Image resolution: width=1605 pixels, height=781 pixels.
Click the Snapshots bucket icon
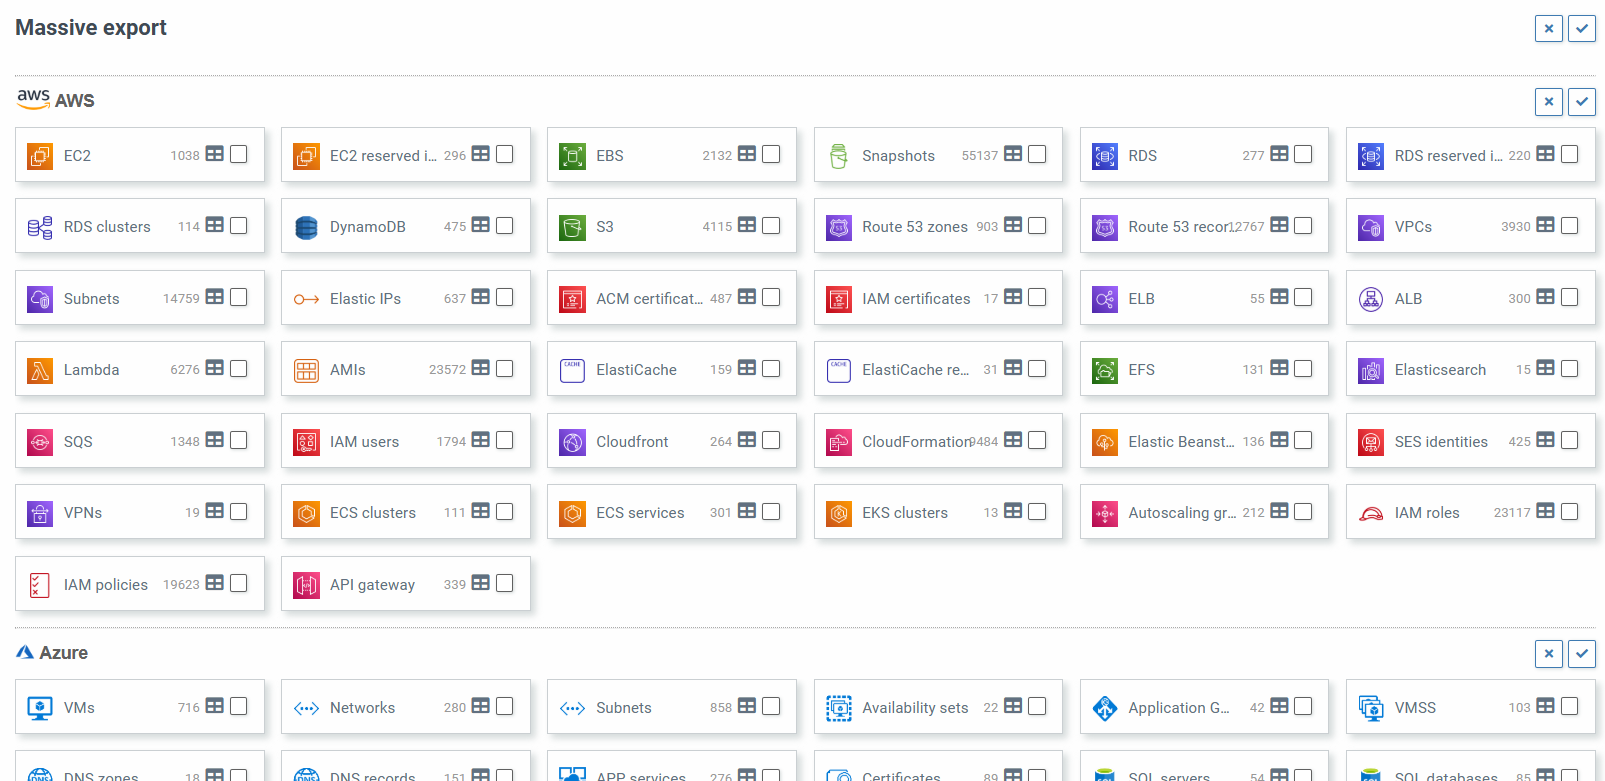(x=839, y=156)
